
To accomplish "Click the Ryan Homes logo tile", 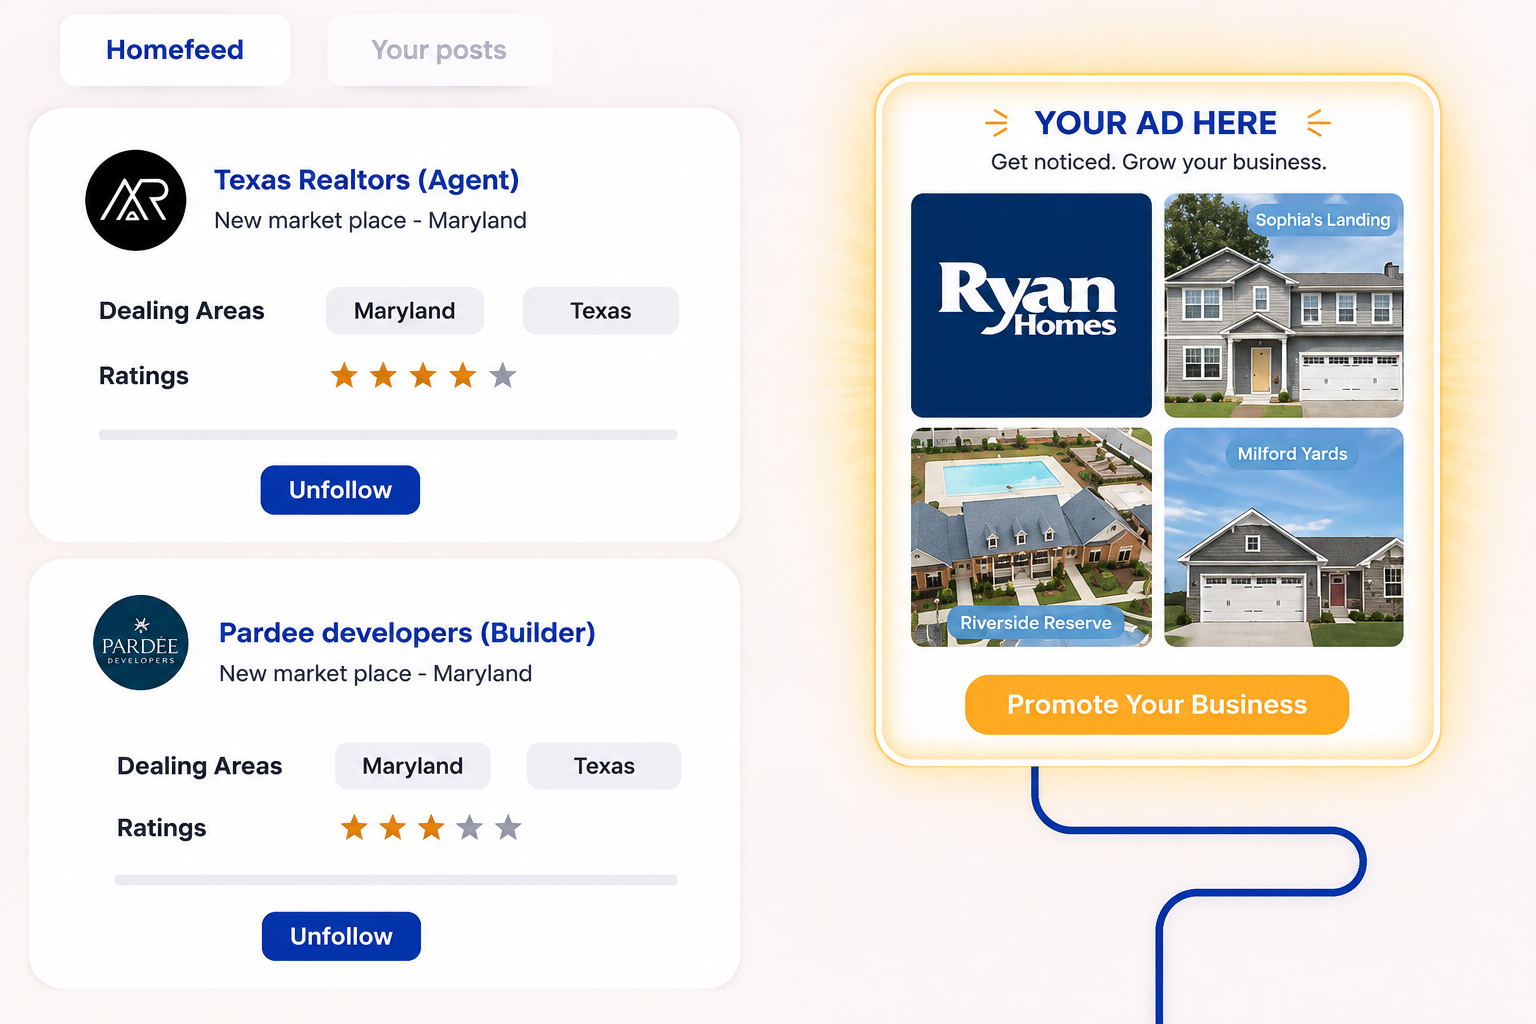I will pos(1031,305).
